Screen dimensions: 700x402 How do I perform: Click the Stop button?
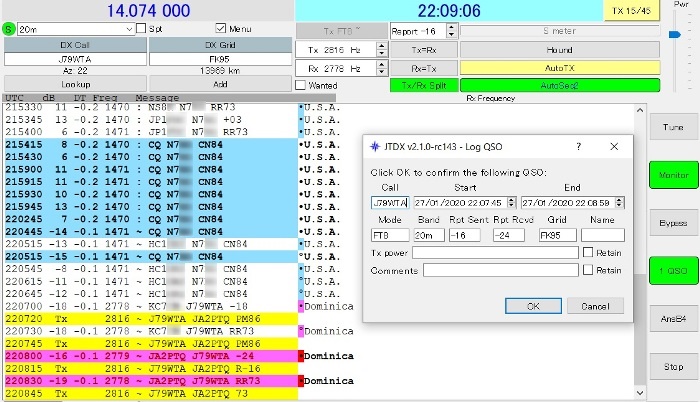(x=674, y=367)
